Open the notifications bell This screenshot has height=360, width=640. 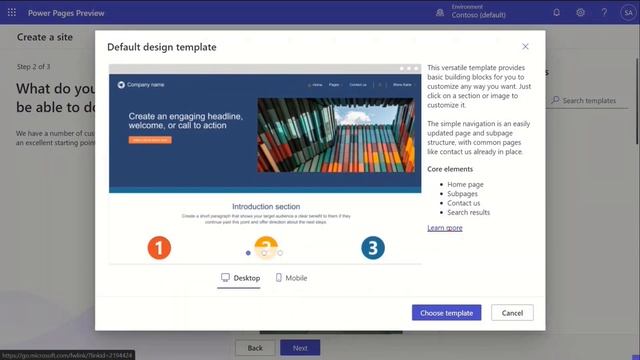556,13
